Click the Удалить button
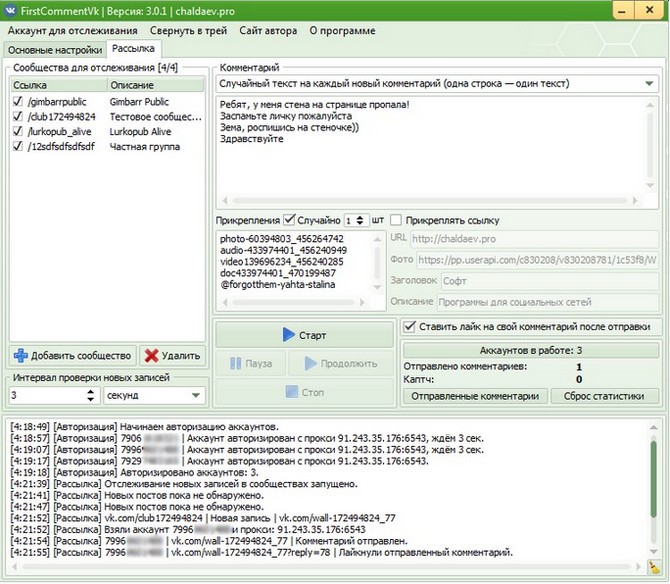Image resolution: width=670 pixels, height=584 pixels. tap(173, 355)
